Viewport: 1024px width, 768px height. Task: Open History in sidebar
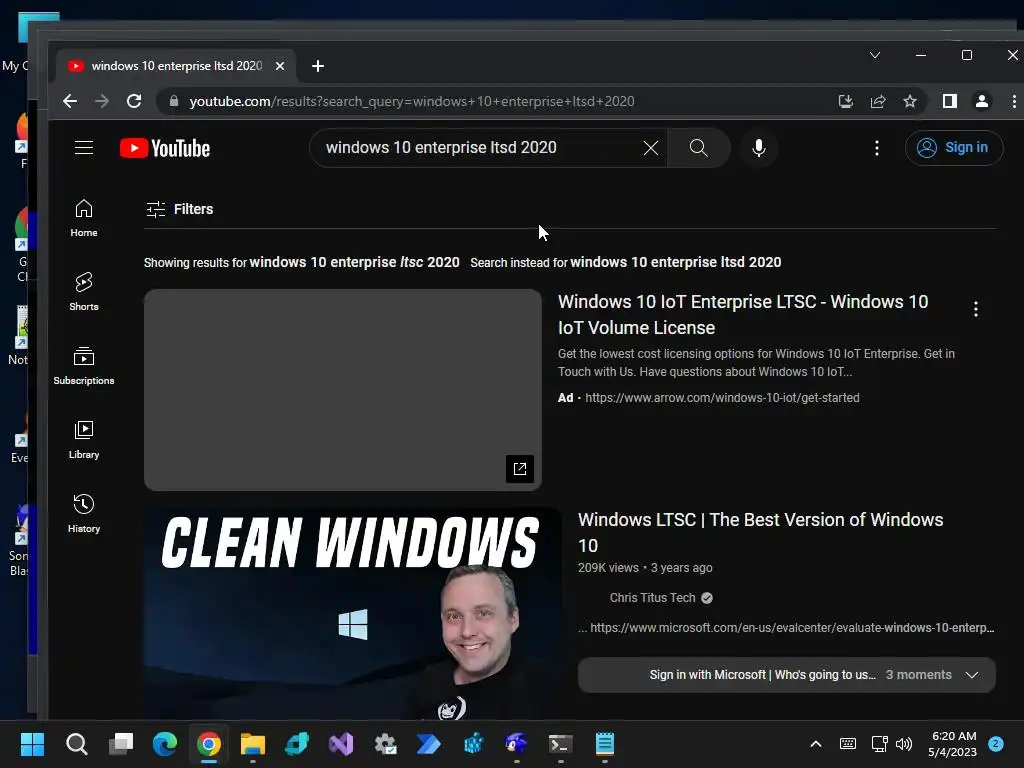pyautogui.click(x=84, y=514)
